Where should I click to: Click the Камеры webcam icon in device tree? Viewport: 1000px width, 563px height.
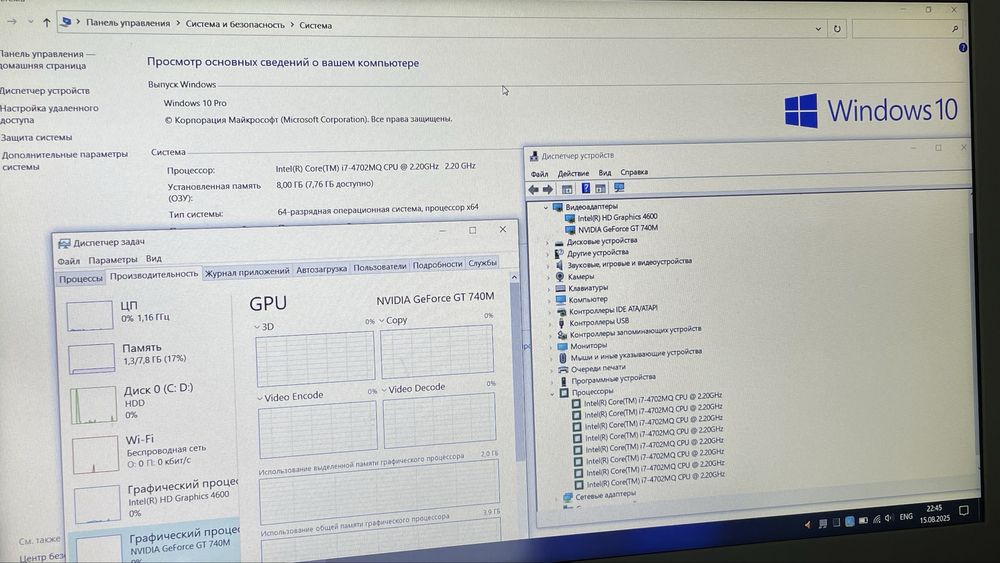pos(560,277)
